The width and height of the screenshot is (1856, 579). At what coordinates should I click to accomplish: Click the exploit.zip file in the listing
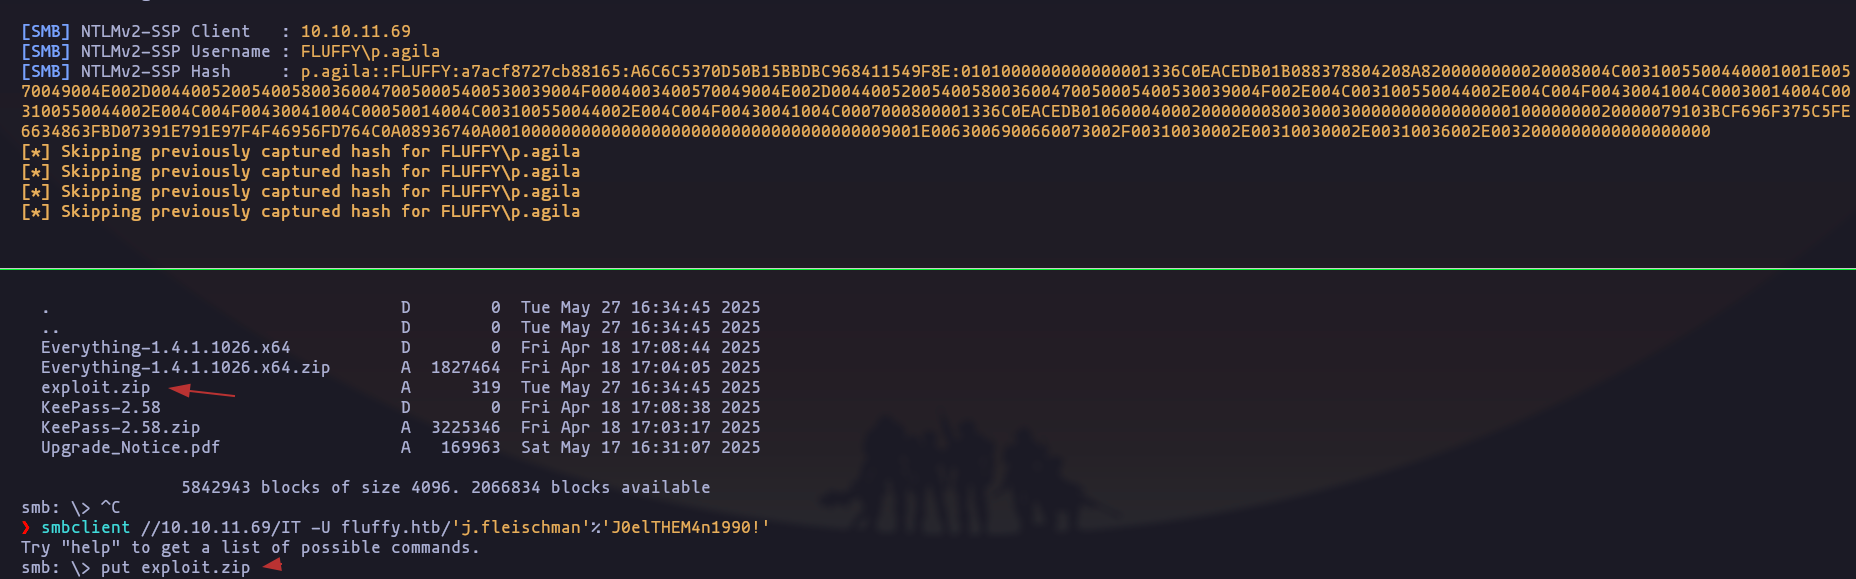tap(95, 388)
